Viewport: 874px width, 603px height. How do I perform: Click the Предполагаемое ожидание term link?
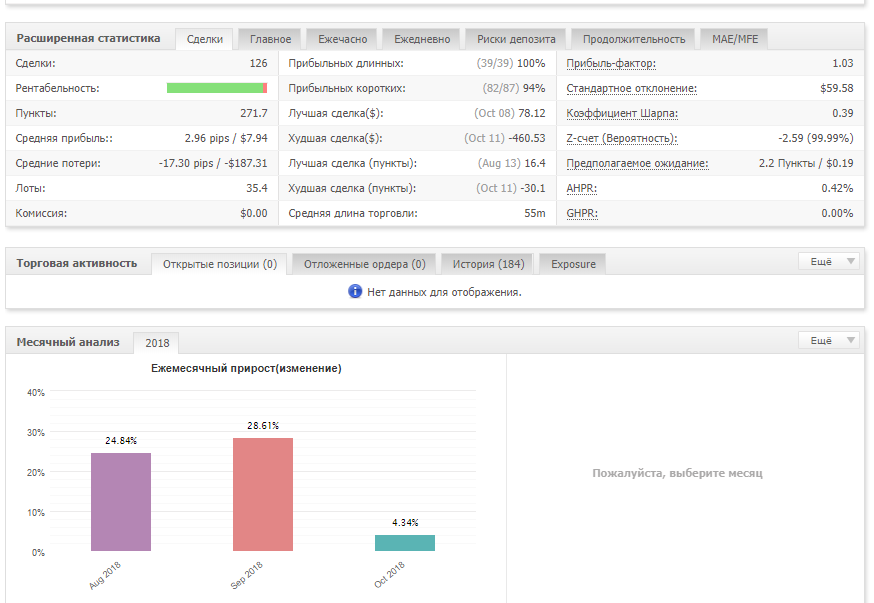[x=637, y=163]
